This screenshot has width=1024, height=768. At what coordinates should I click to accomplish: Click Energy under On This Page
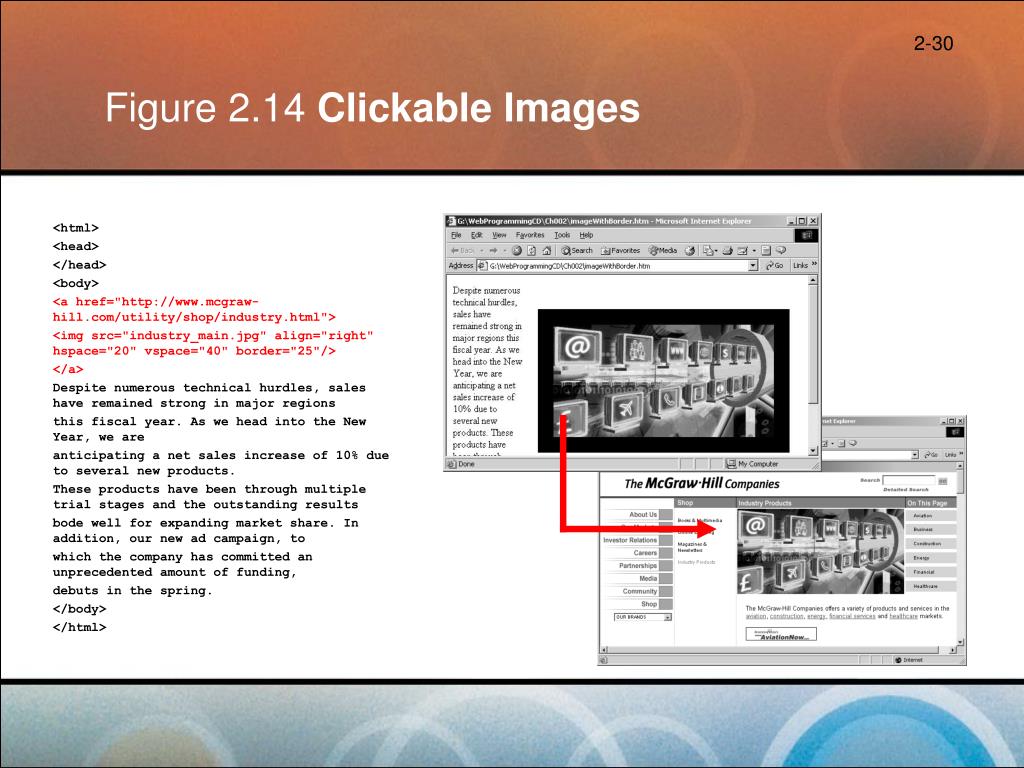(931, 558)
